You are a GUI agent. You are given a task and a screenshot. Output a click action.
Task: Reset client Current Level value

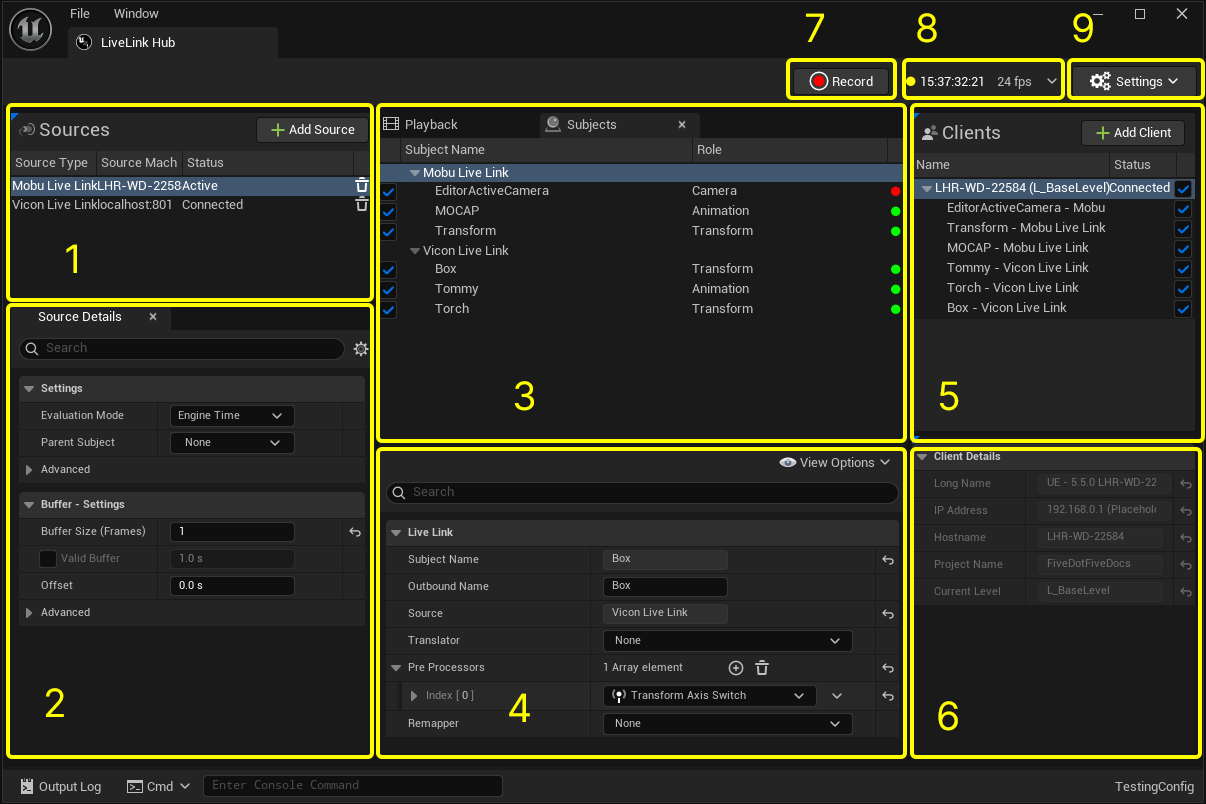click(x=1186, y=591)
